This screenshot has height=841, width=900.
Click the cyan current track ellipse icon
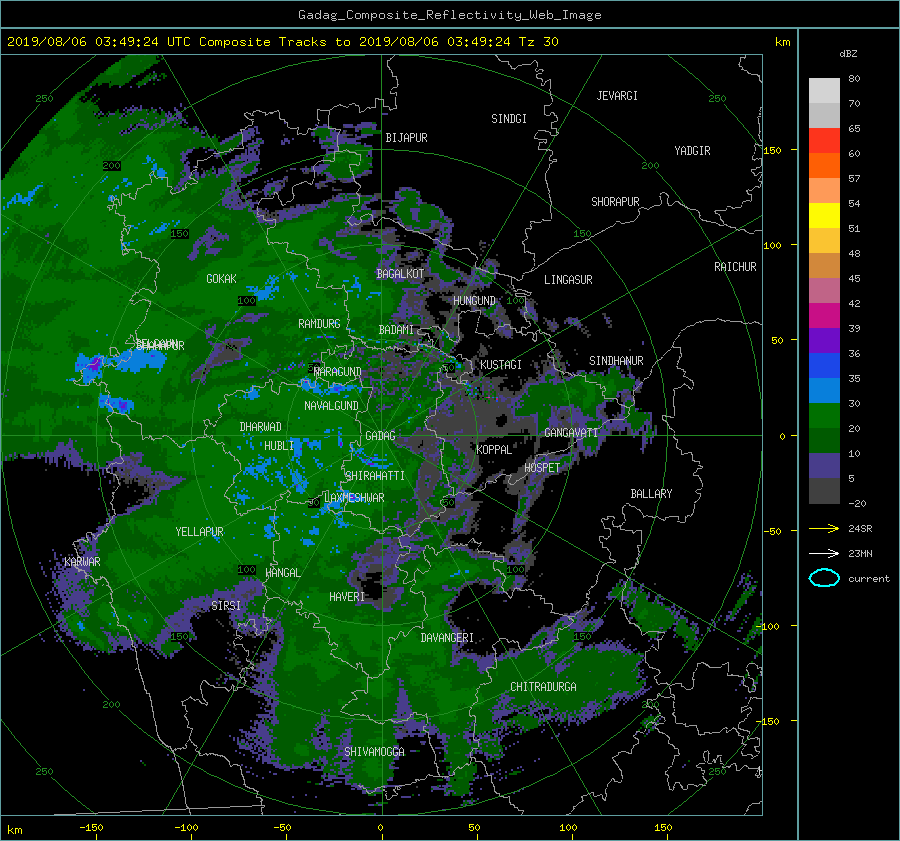tap(824, 578)
